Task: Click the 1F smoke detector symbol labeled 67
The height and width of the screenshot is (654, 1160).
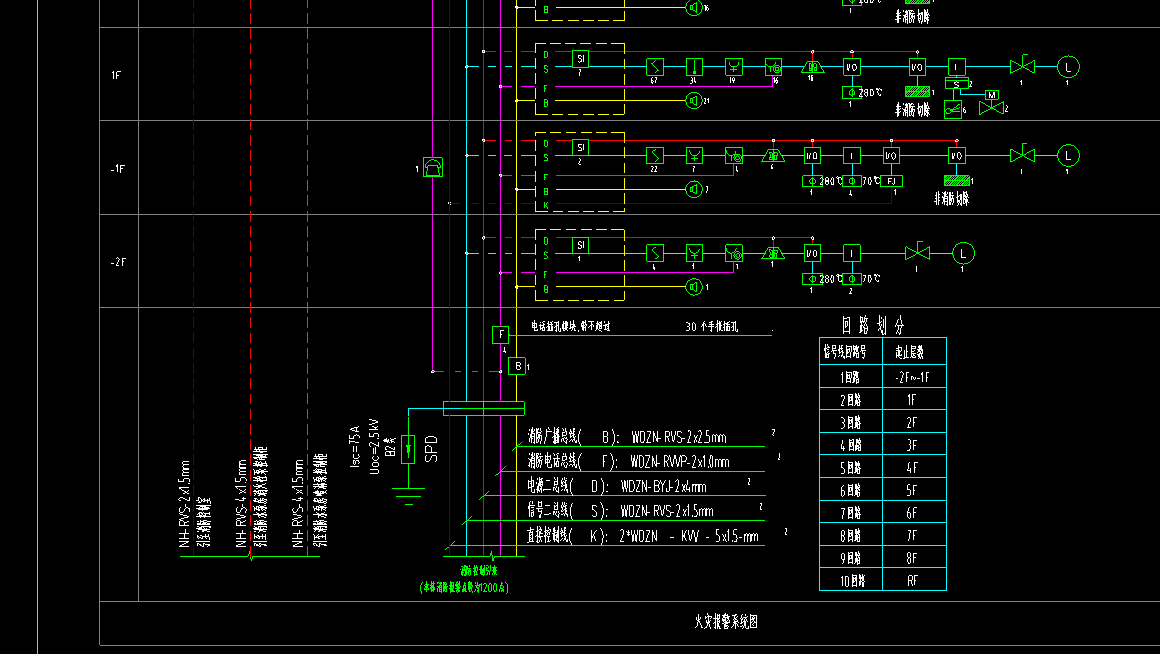Action: pos(655,67)
